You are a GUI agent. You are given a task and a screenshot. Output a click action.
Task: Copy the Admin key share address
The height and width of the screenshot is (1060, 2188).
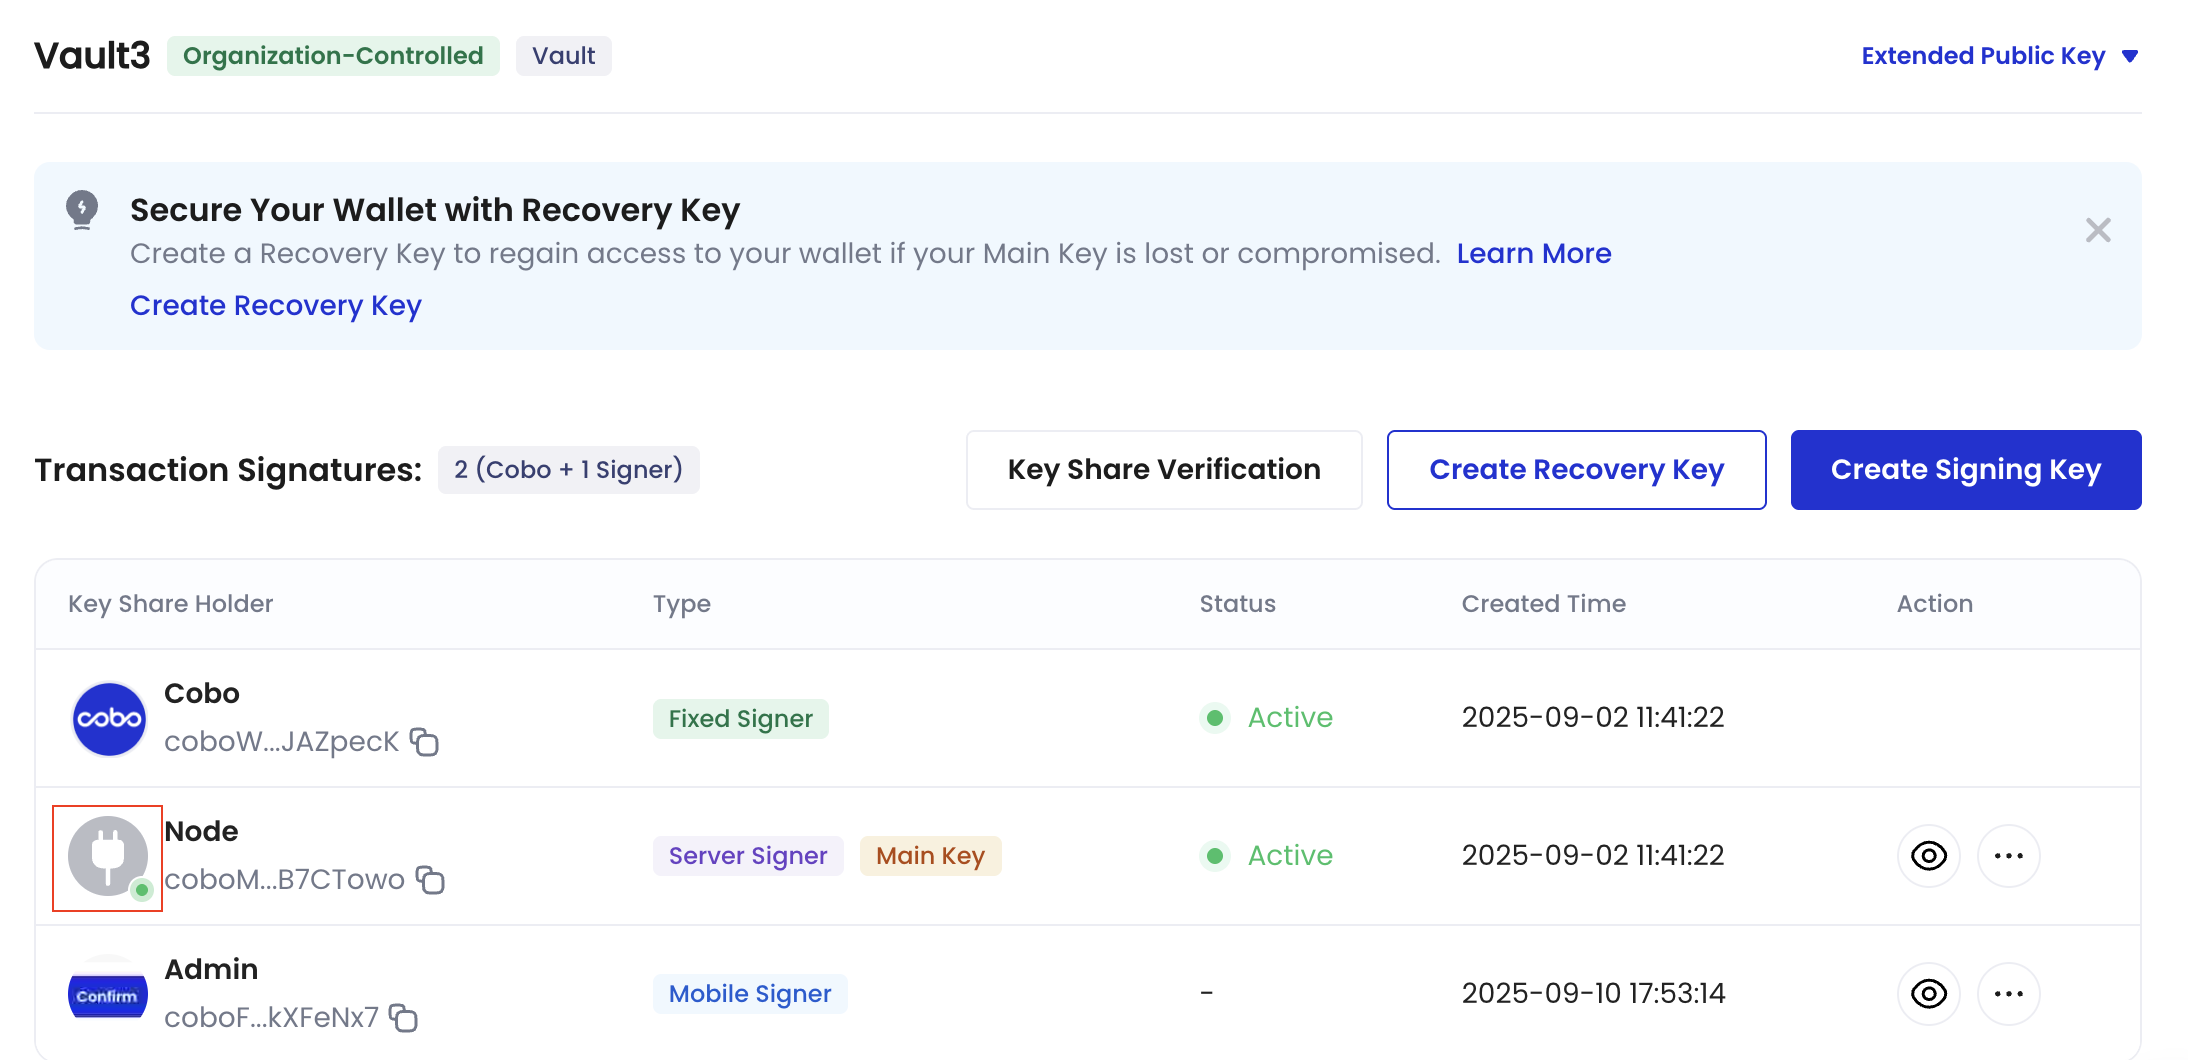tap(404, 1019)
